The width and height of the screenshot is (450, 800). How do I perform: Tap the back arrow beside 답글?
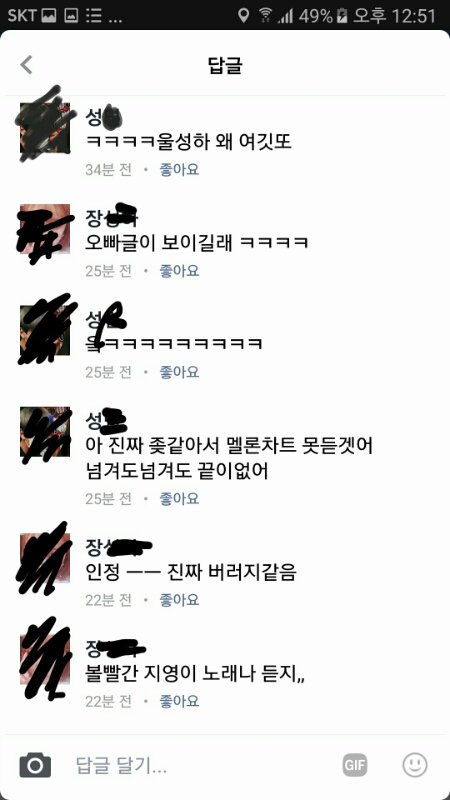26,65
